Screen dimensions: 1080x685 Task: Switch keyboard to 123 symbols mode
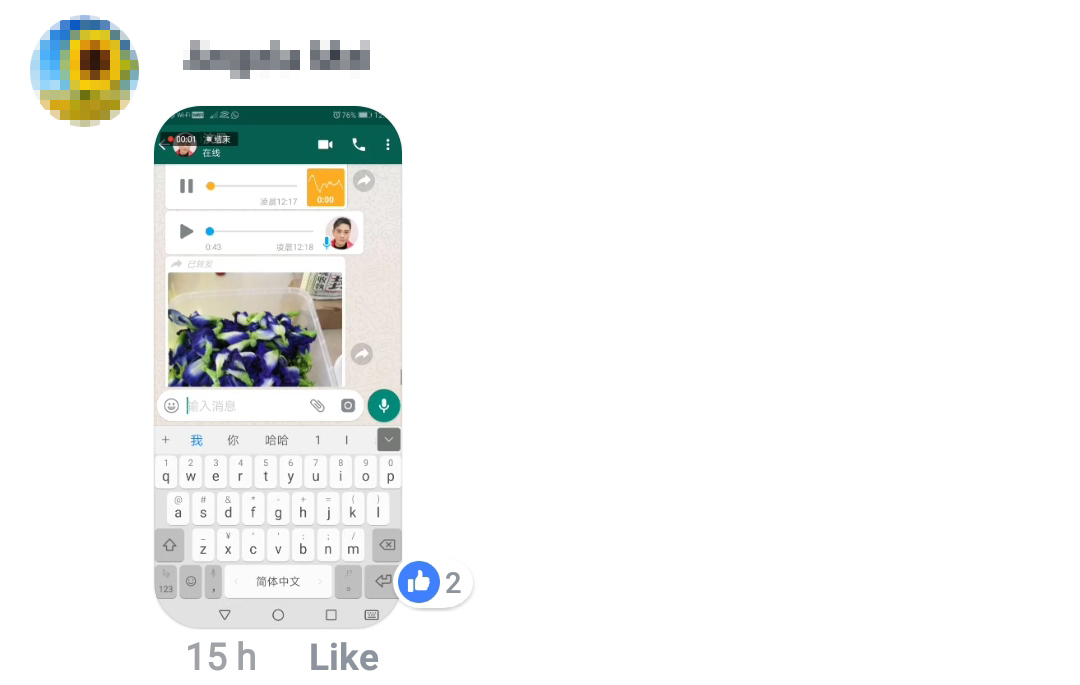[x=166, y=582]
